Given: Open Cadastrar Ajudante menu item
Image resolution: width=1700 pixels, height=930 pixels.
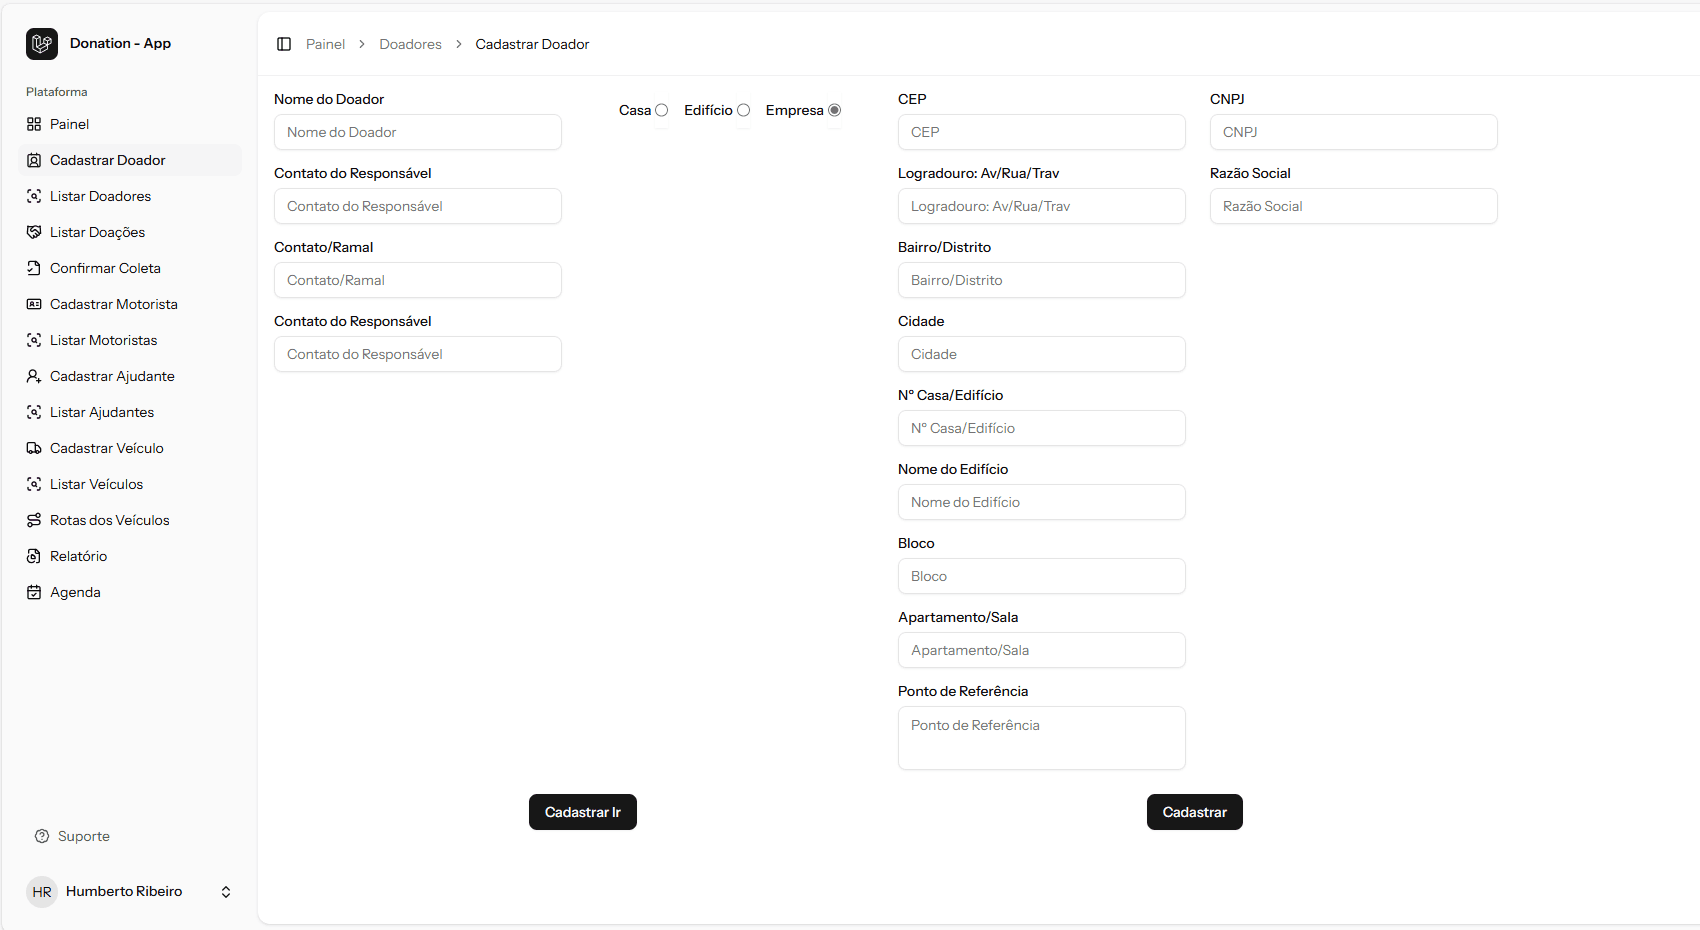Looking at the screenshot, I should pyautogui.click(x=130, y=376).
